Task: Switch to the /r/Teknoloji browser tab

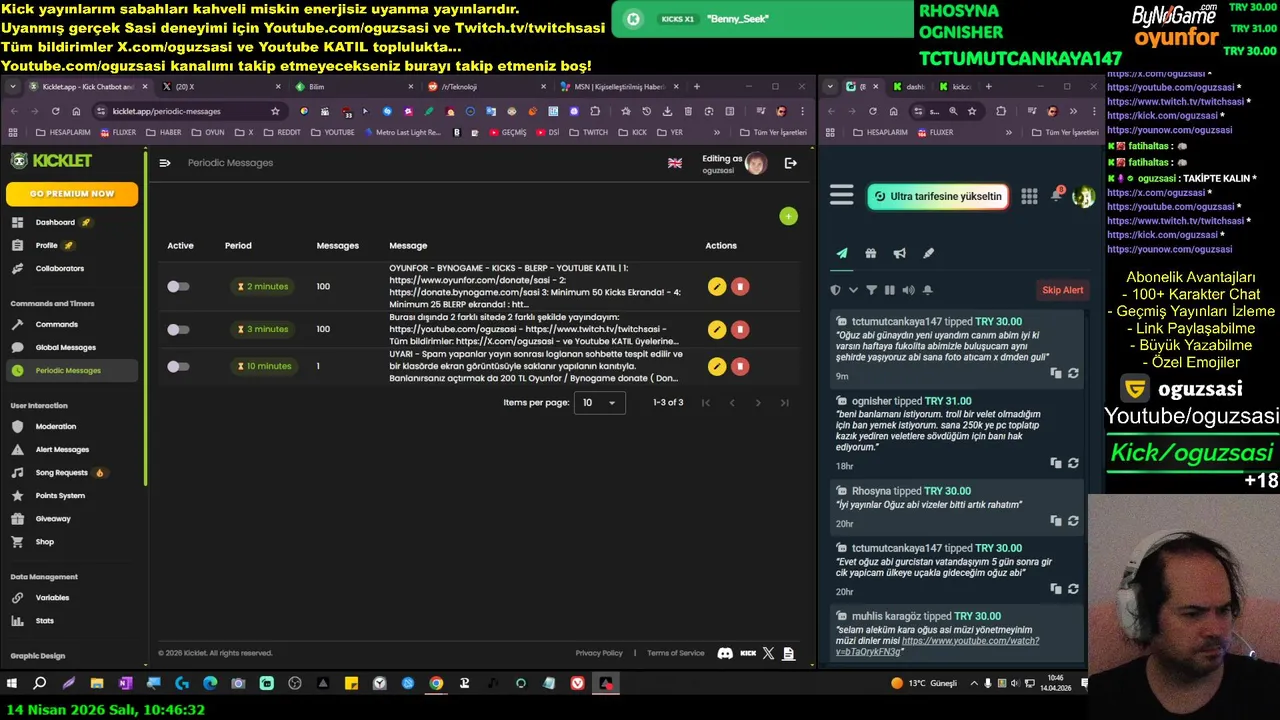Action: (485, 87)
